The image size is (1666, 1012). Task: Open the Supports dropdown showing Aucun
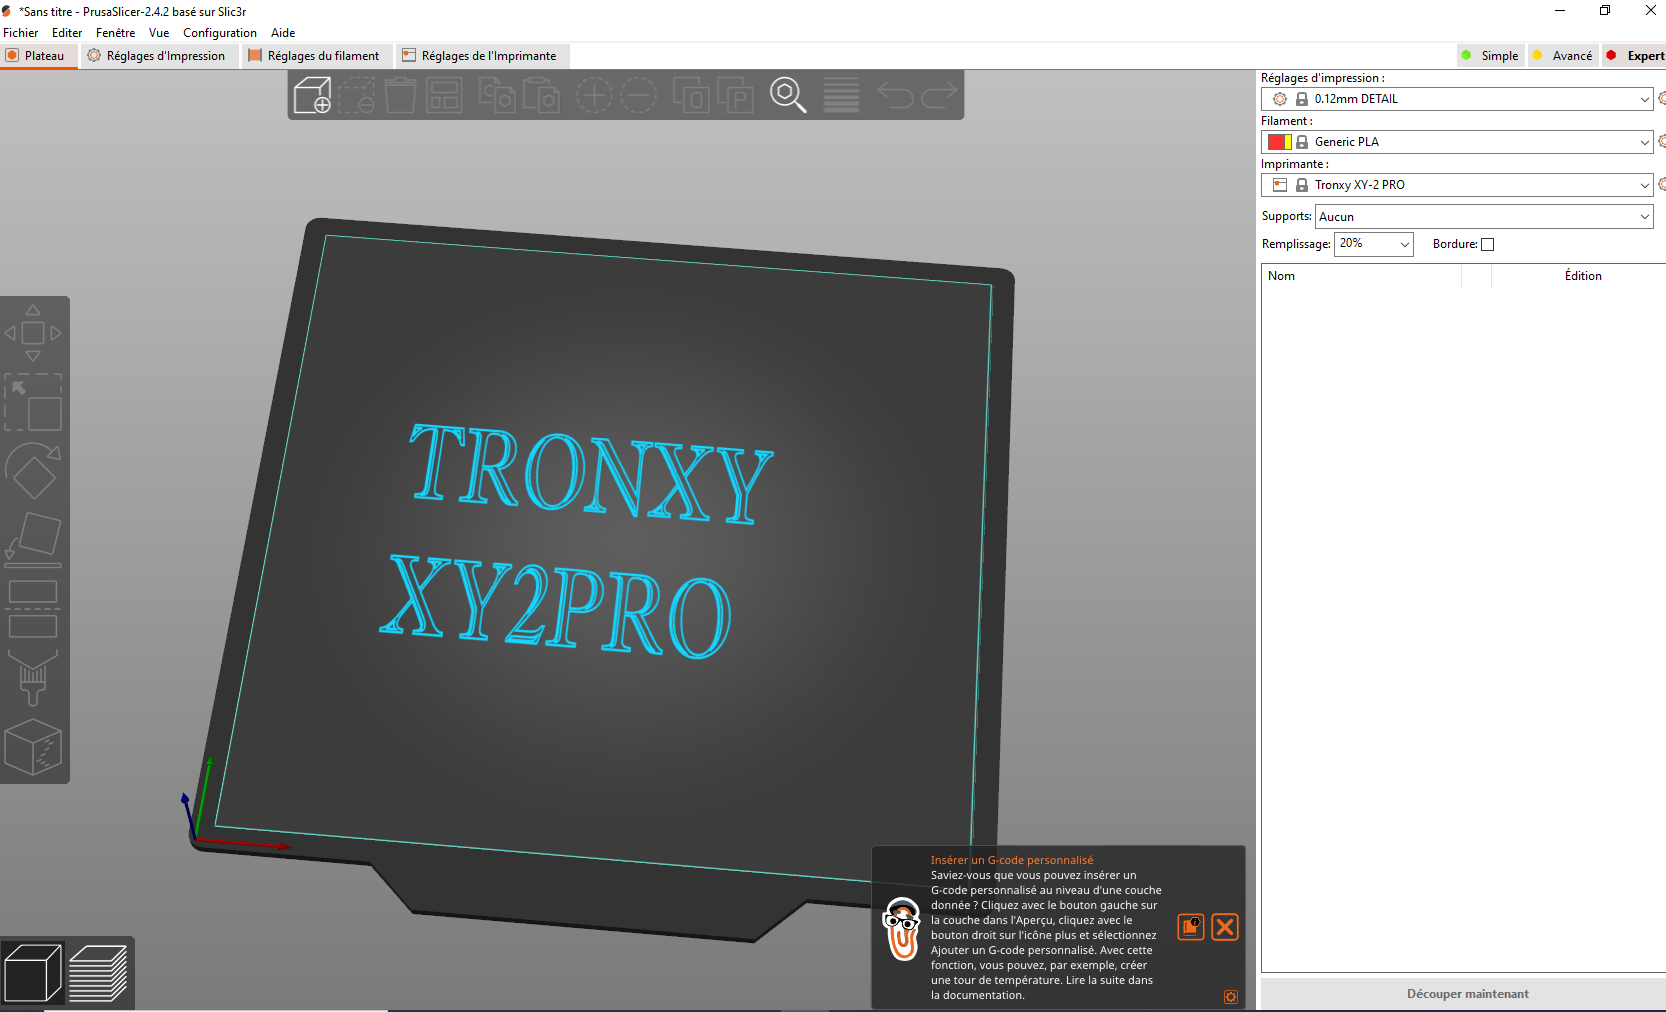(1484, 216)
